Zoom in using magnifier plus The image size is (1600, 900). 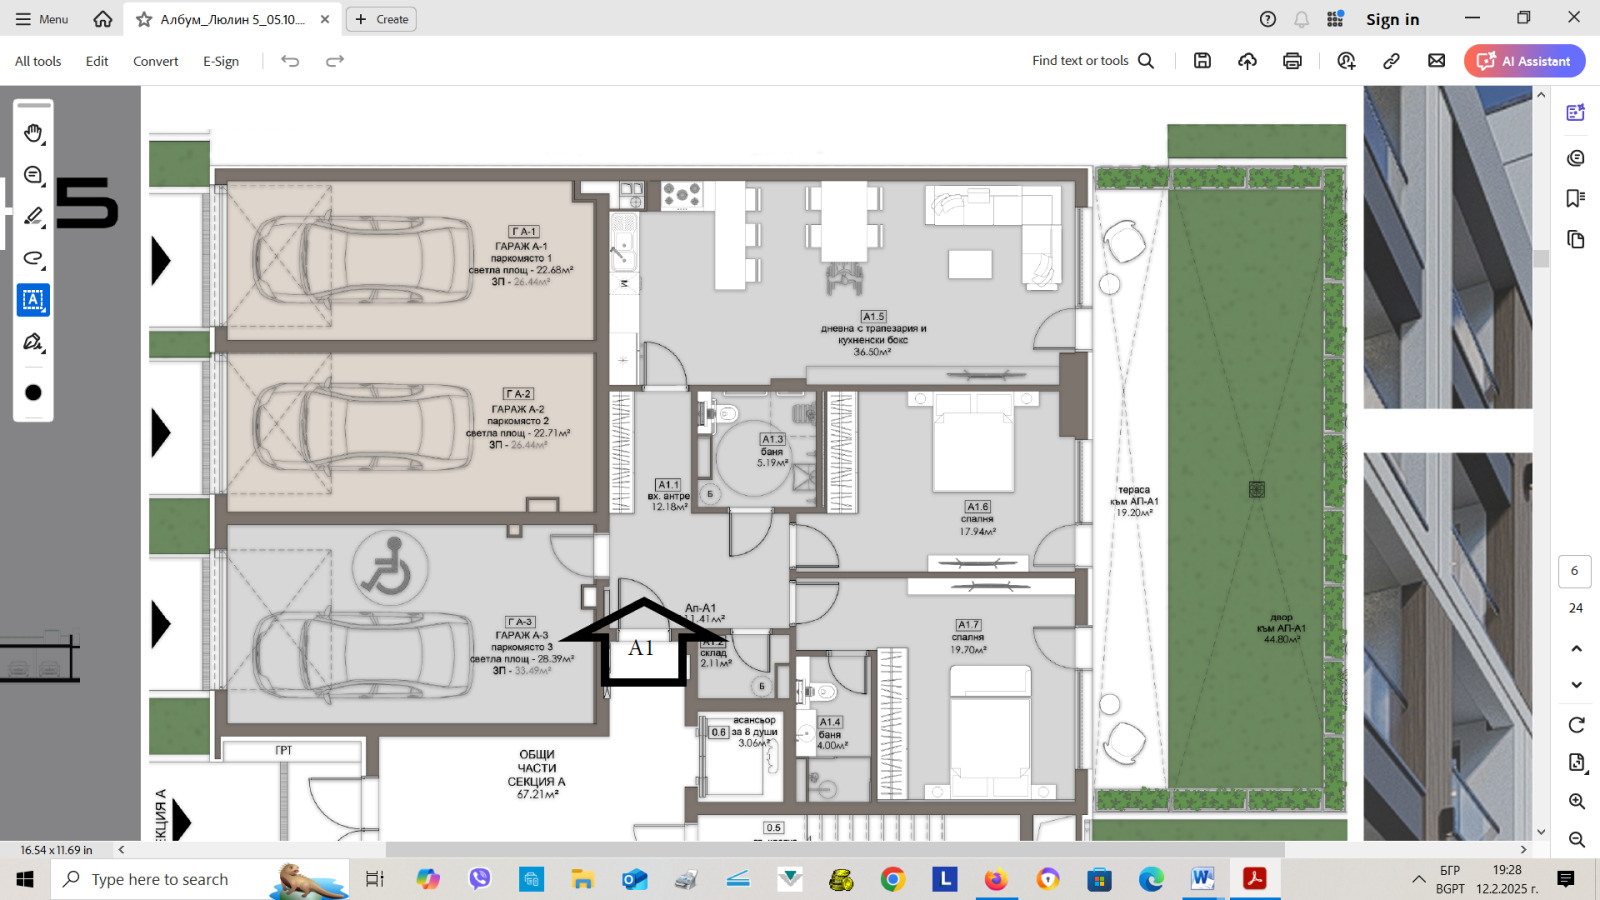pyautogui.click(x=1576, y=801)
